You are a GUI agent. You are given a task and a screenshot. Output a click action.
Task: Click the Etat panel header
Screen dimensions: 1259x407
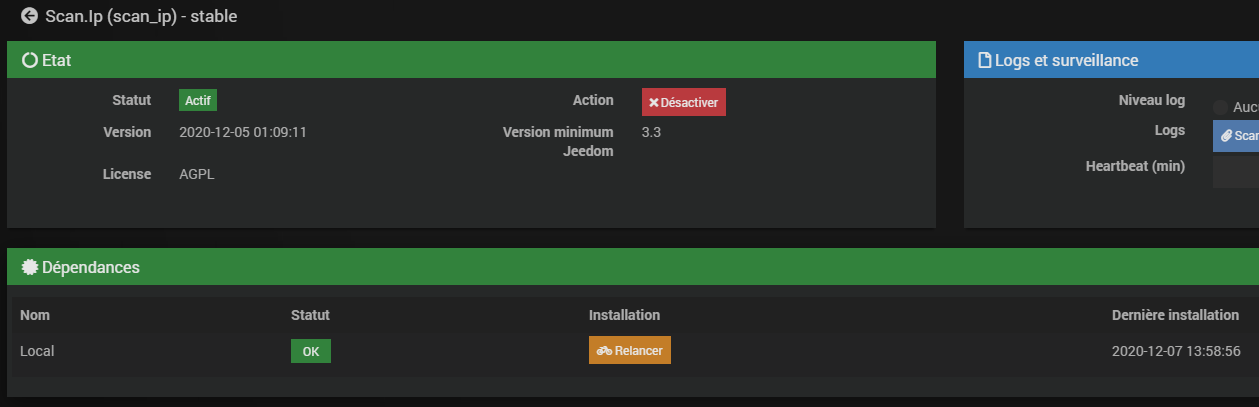click(x=471, y=60)
